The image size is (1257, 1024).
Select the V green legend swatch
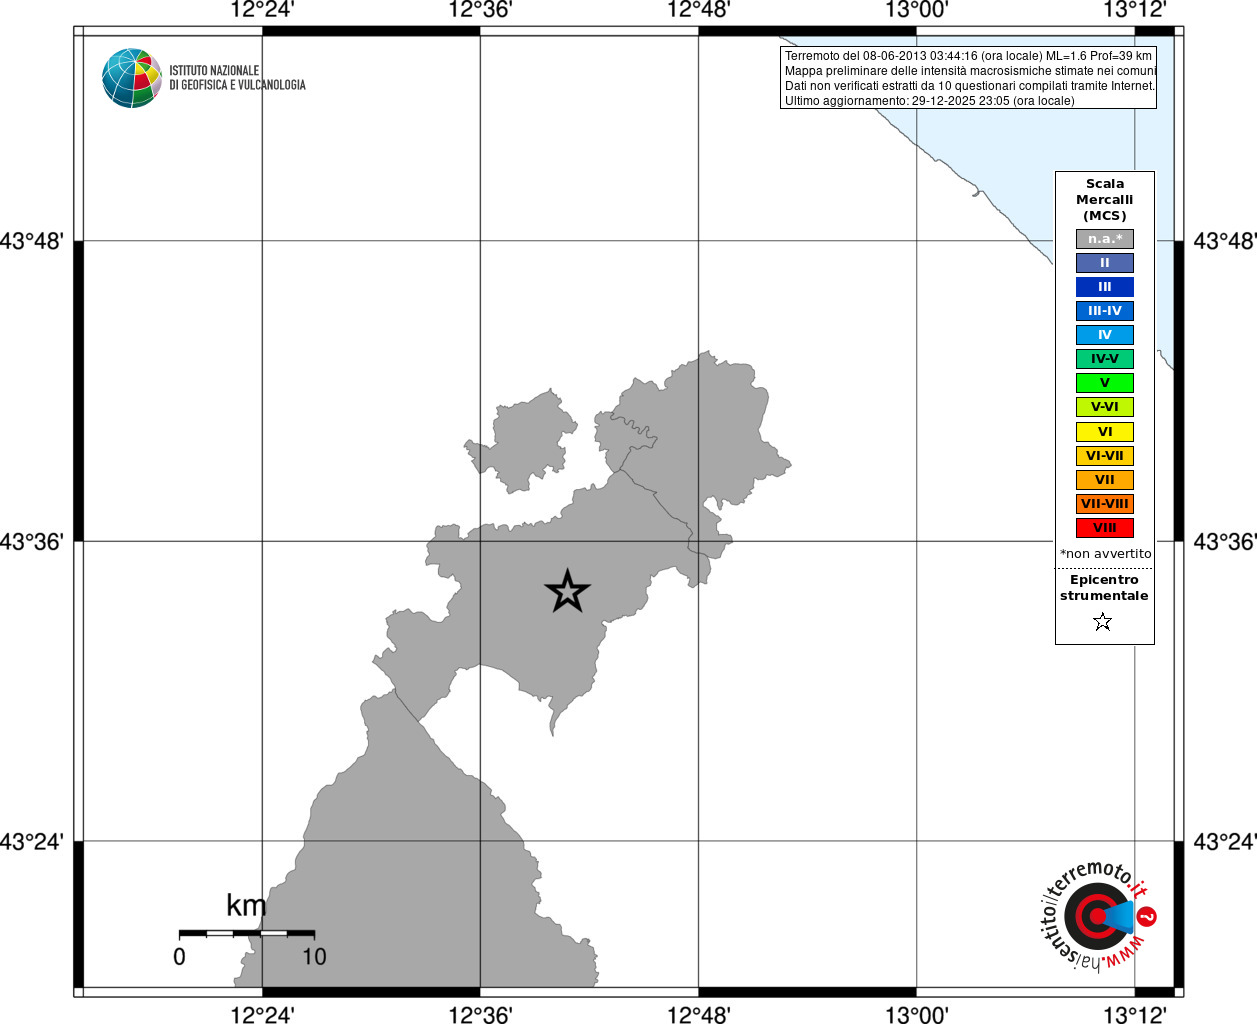(x=1105, y=383)
